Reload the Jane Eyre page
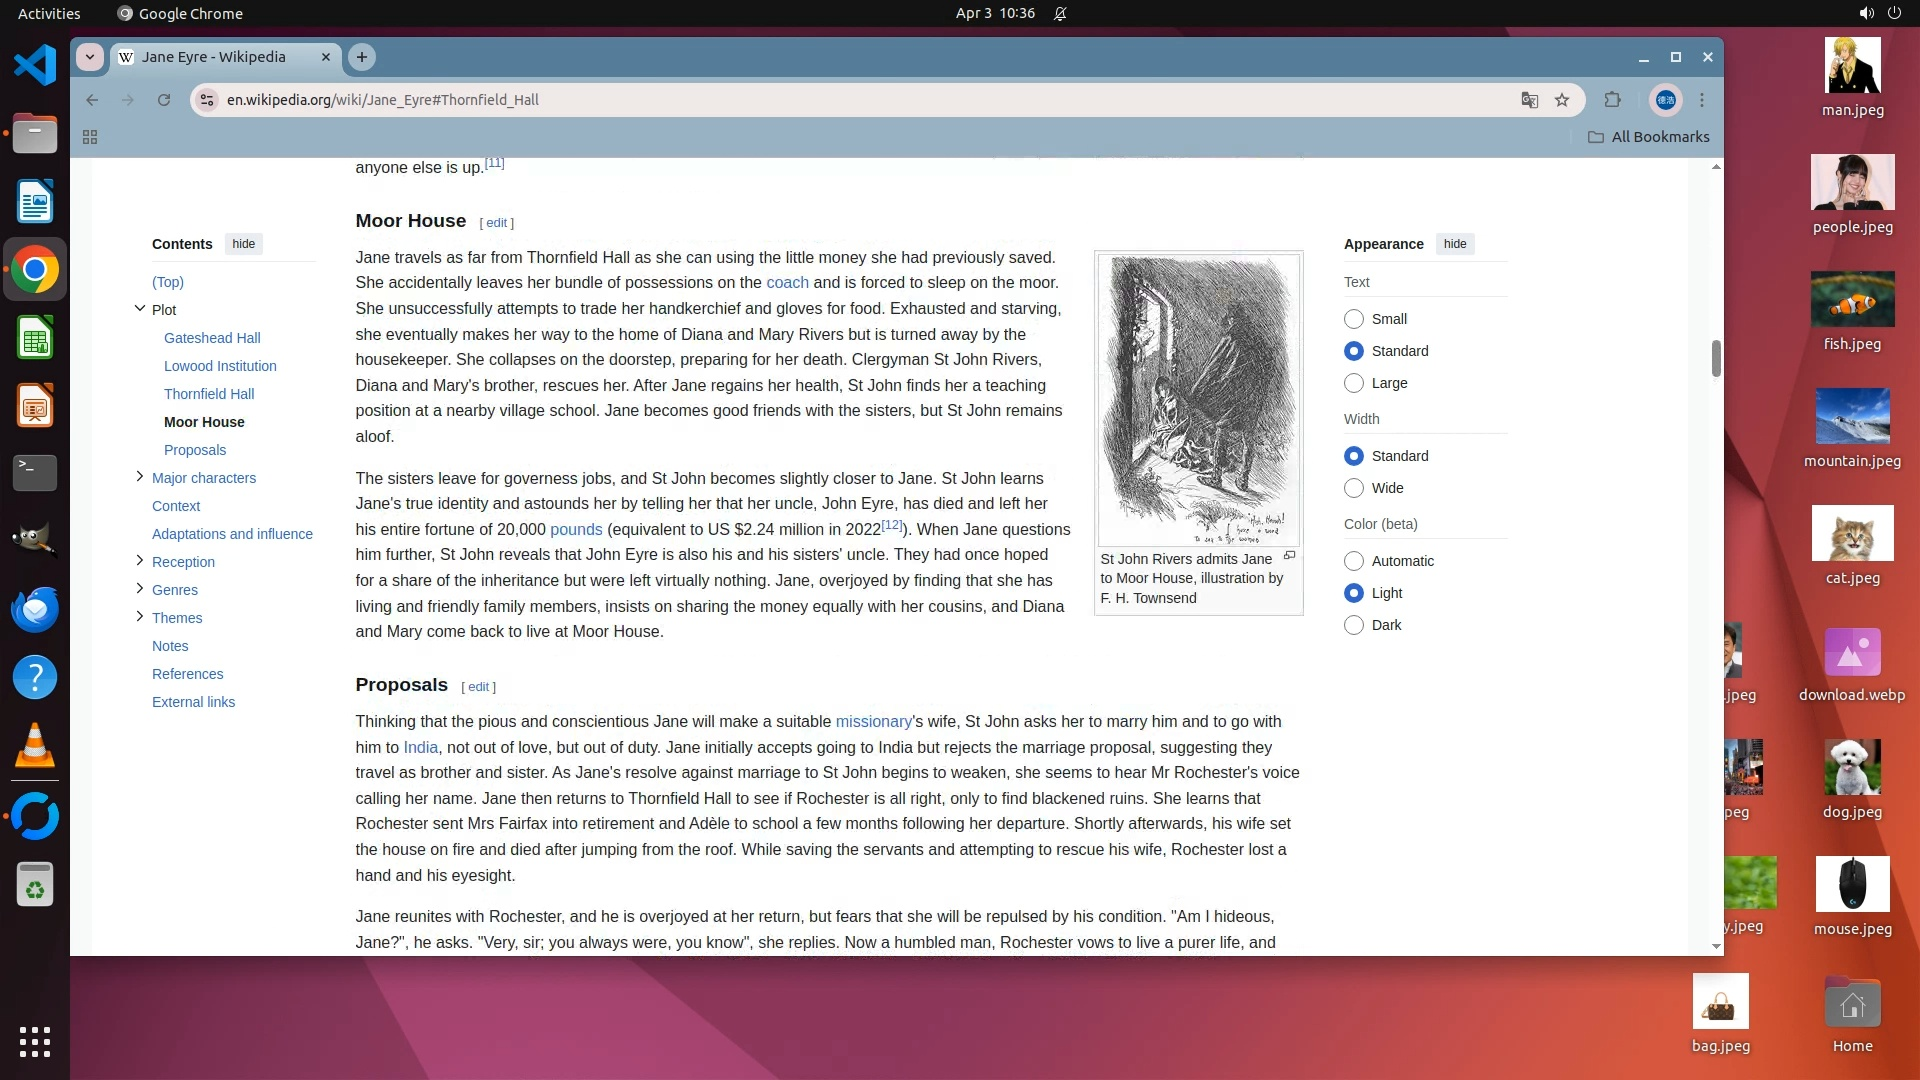1920x1080 pixels. [164, 100]
